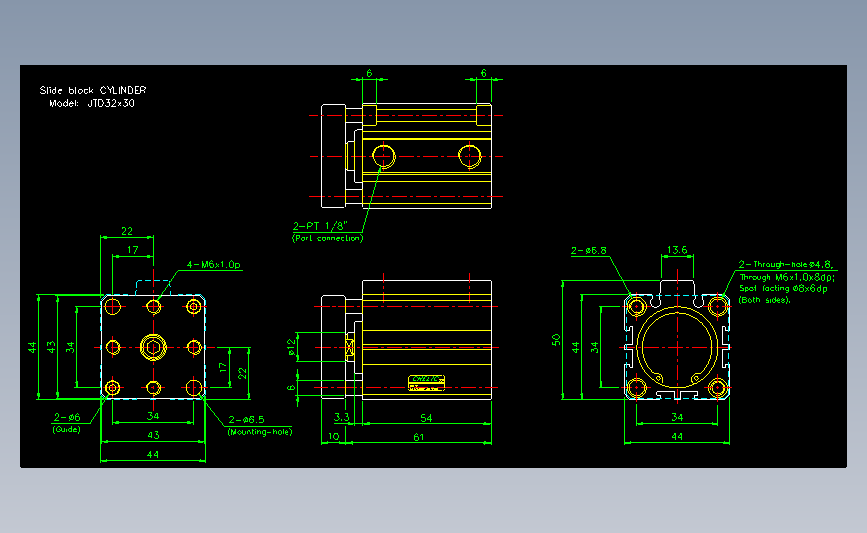
Task: Select the "Spot facing ø8x6dp" note line
Action: coord(783,289)
